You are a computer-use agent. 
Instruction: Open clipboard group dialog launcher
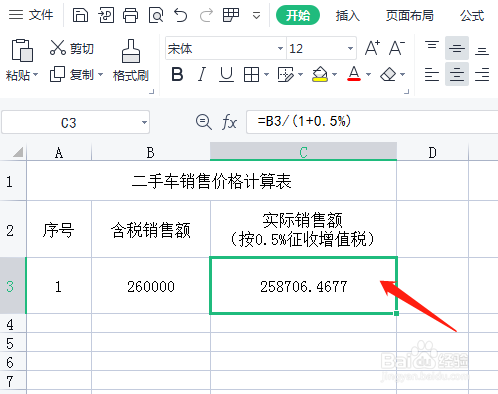point(152,91)
